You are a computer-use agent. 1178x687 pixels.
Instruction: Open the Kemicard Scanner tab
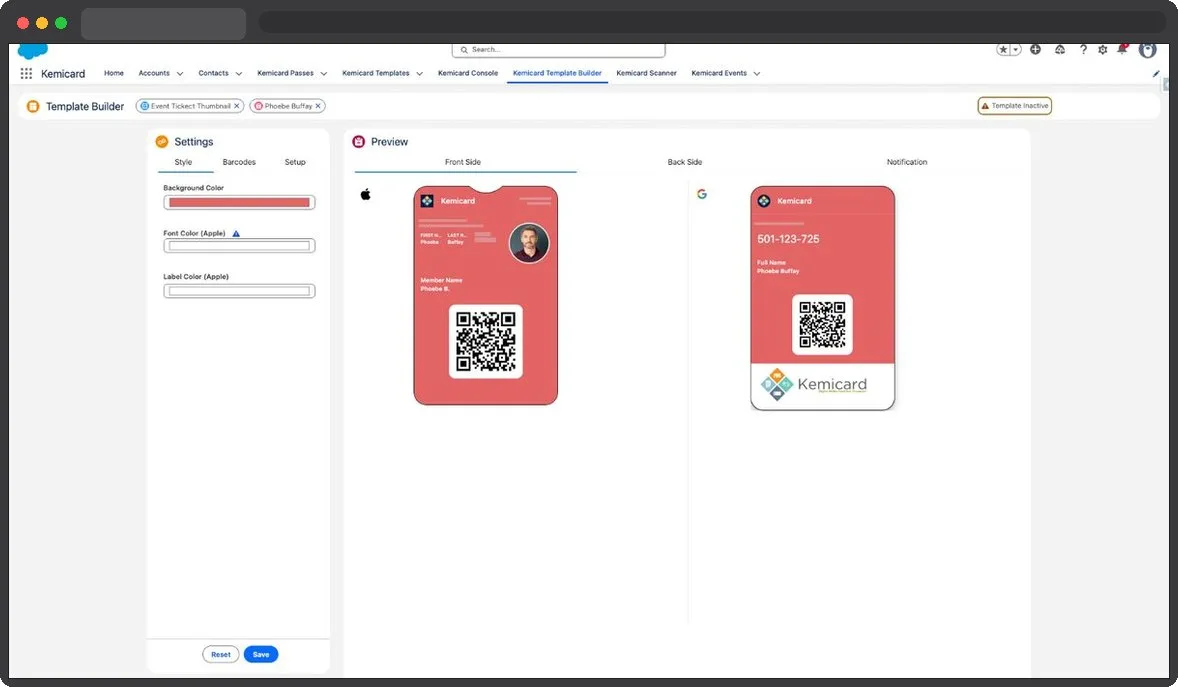pyautogui.click(x=646, y=73)
